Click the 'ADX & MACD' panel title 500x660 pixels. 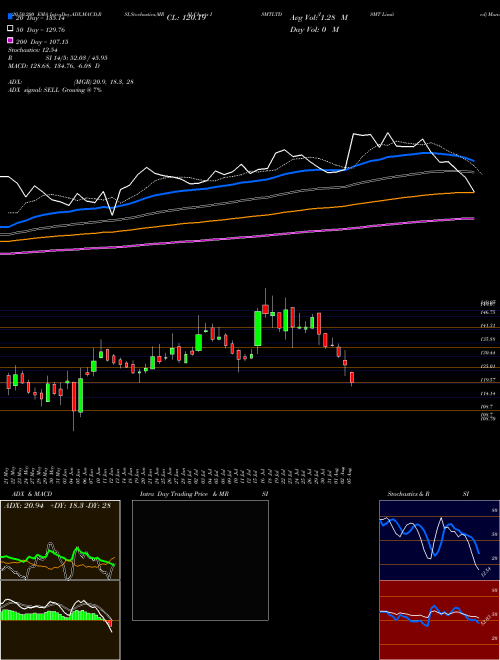coord(32,494)
